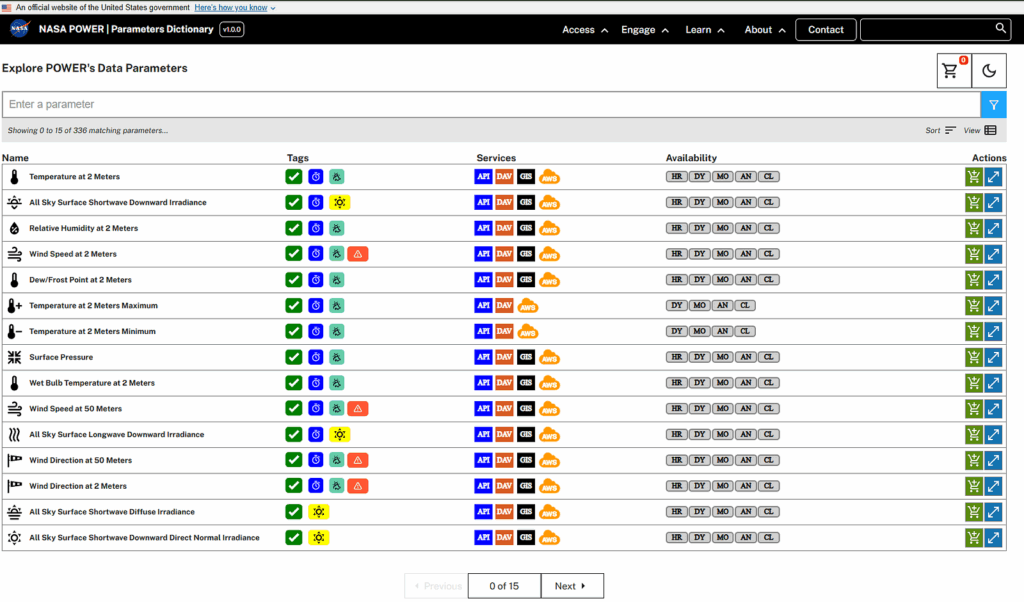Open the Learn menu

point(705,30)
